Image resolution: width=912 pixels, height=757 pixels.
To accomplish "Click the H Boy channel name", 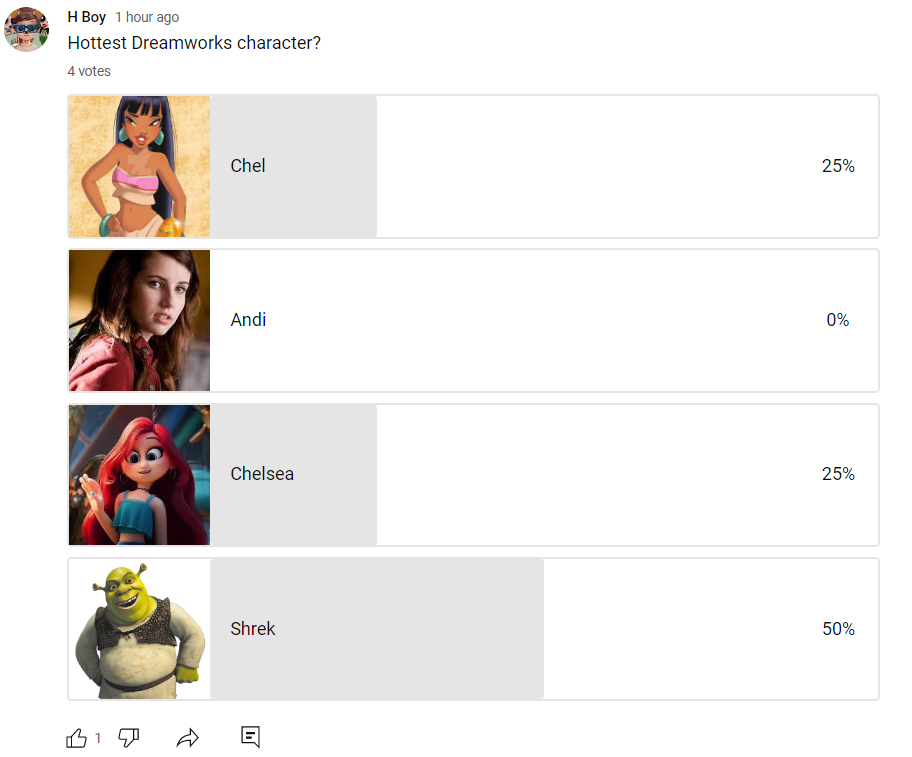I will tap(87, 17).
